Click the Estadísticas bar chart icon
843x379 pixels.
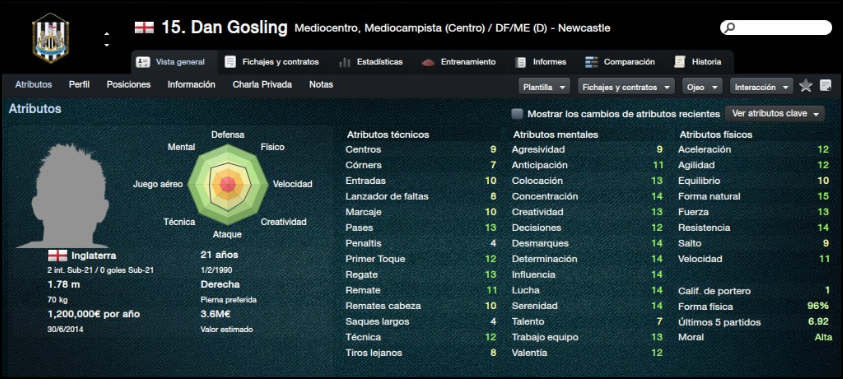pyautogui.click(x=345, y=62)
